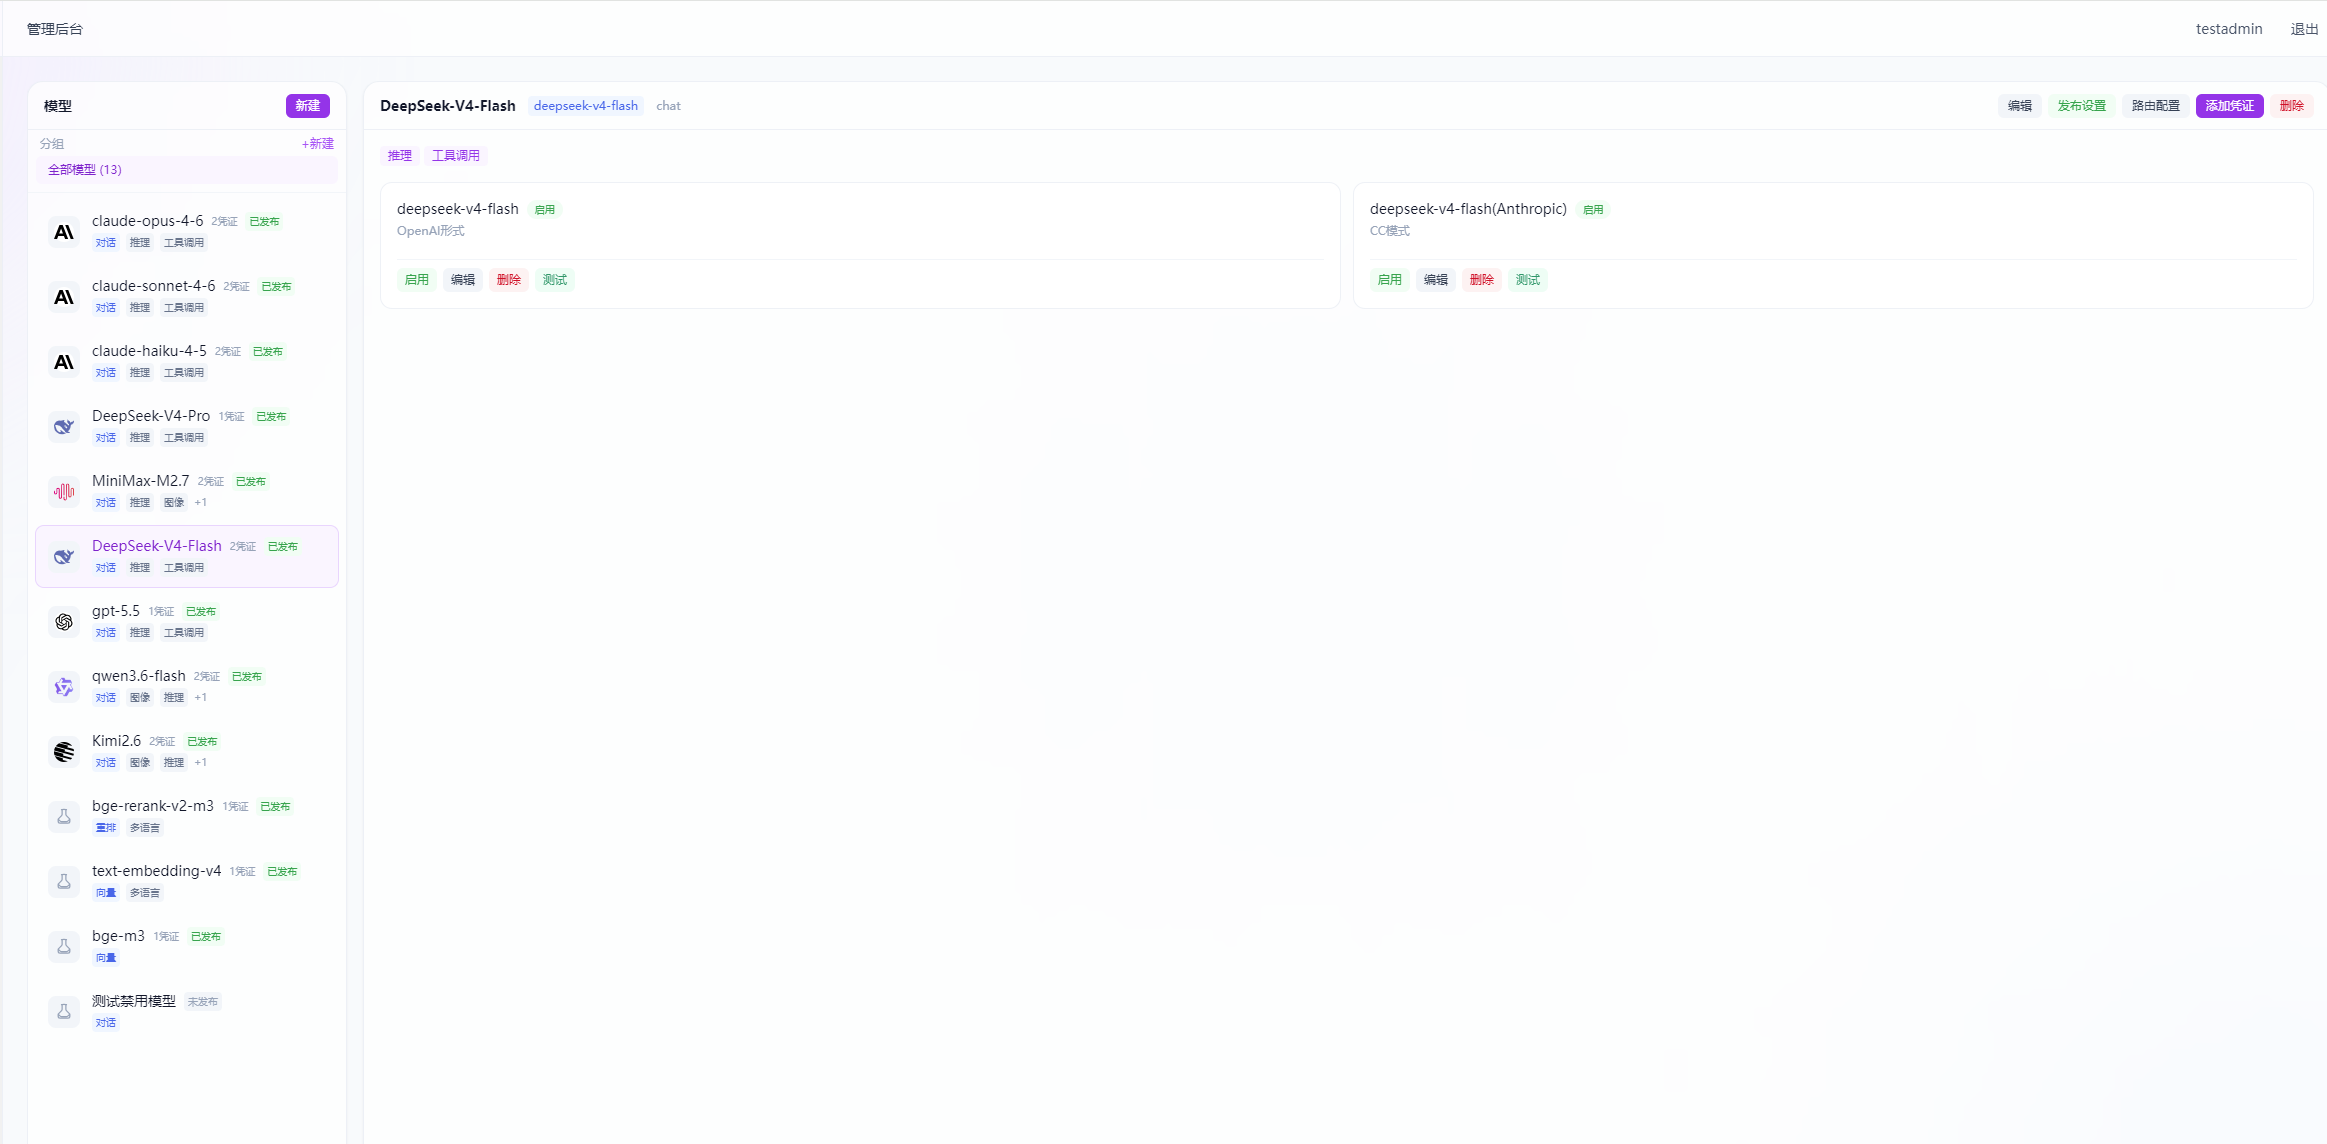This screenshot has width=2327, height=1144.
Task: Select the flask icon beside text-embedding-v4
Action: (64, 882)
